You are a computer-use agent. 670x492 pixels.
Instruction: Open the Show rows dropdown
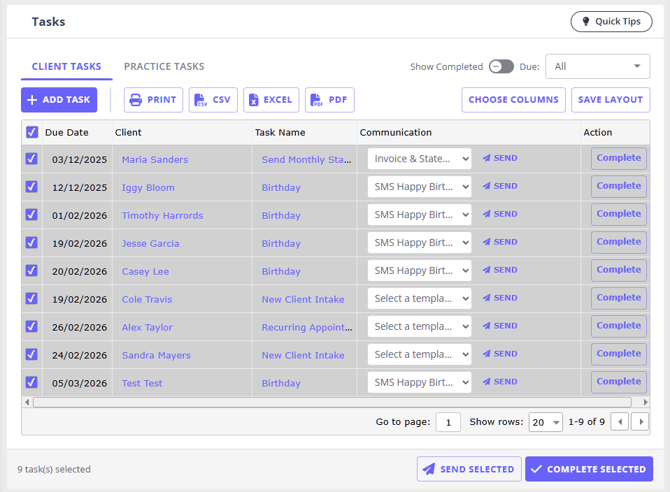click(x=545, y=422)
